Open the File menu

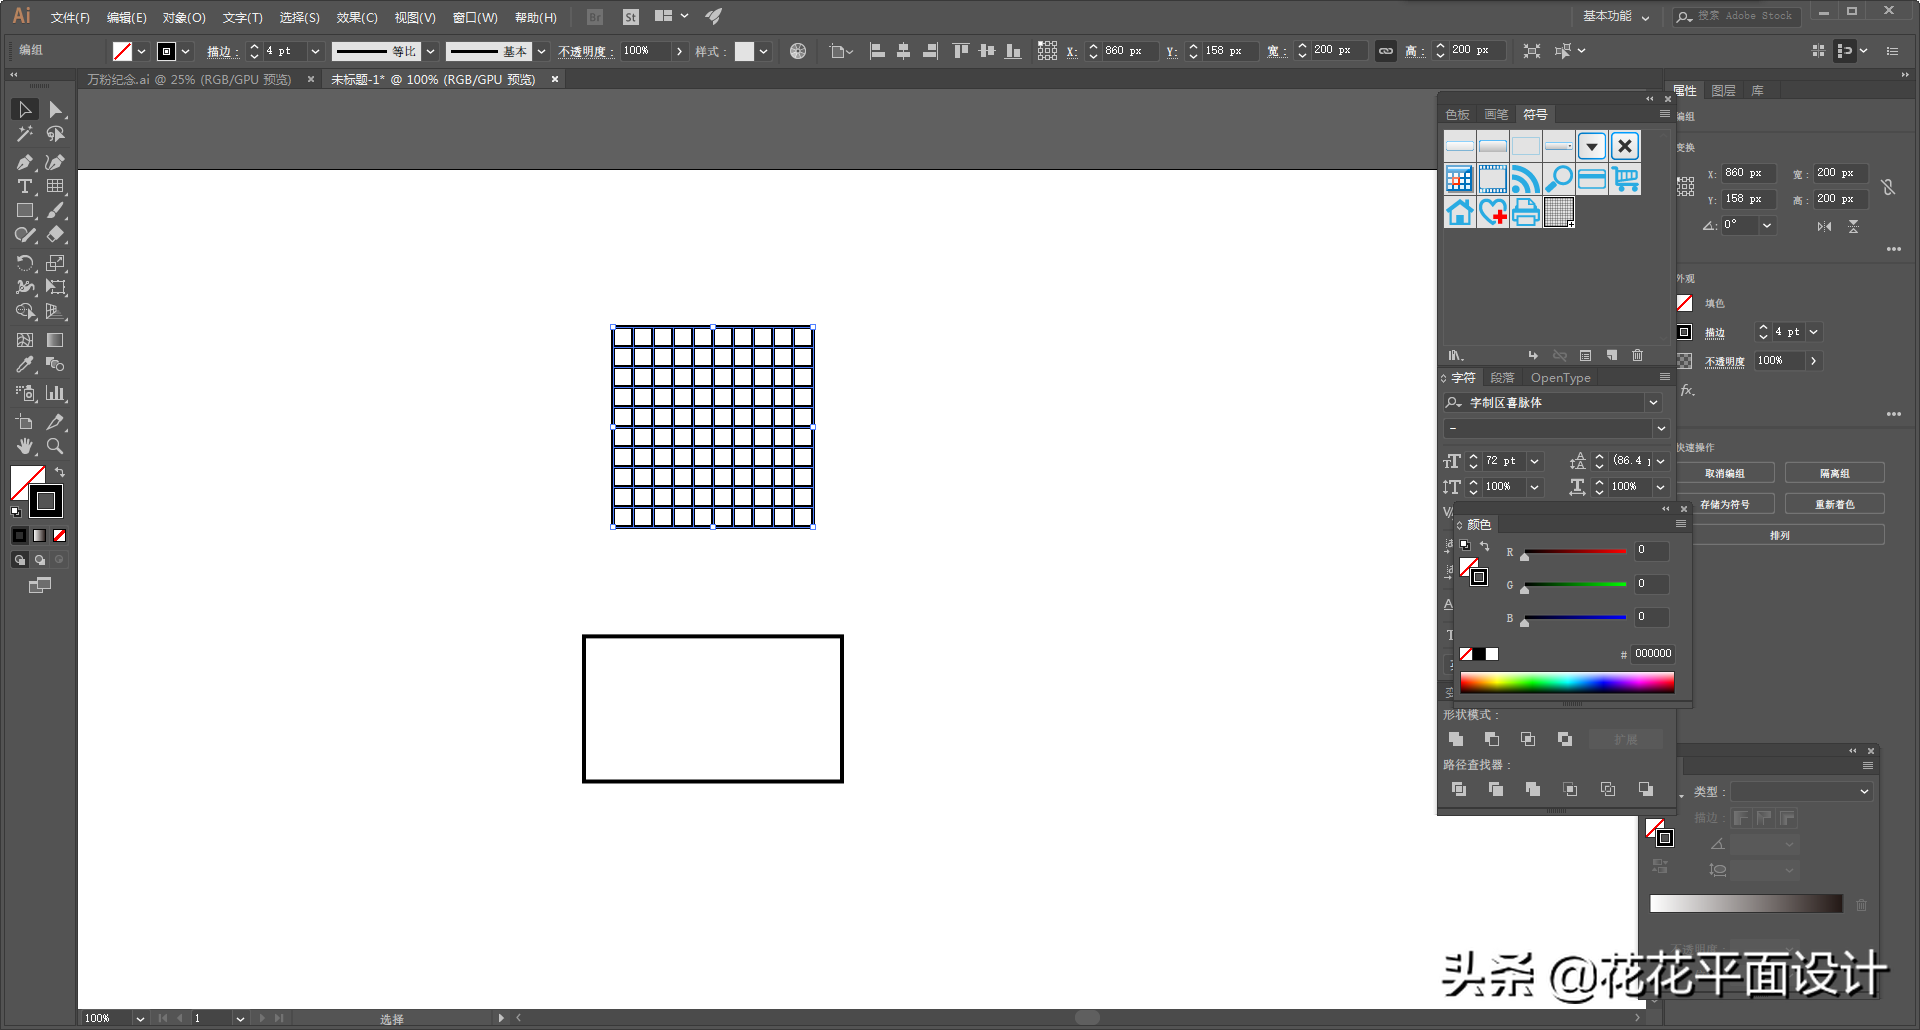pos(70,18)
